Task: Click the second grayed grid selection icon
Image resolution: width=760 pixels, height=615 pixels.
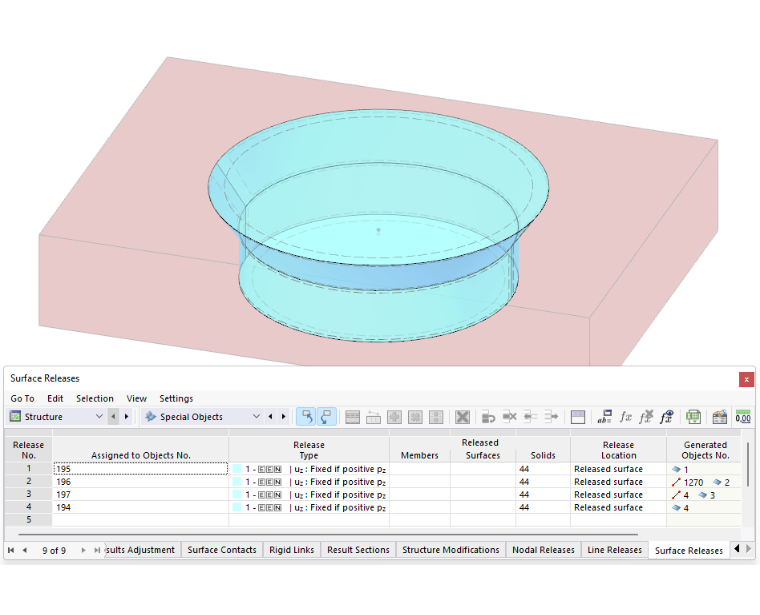Action: coord(415,417)
